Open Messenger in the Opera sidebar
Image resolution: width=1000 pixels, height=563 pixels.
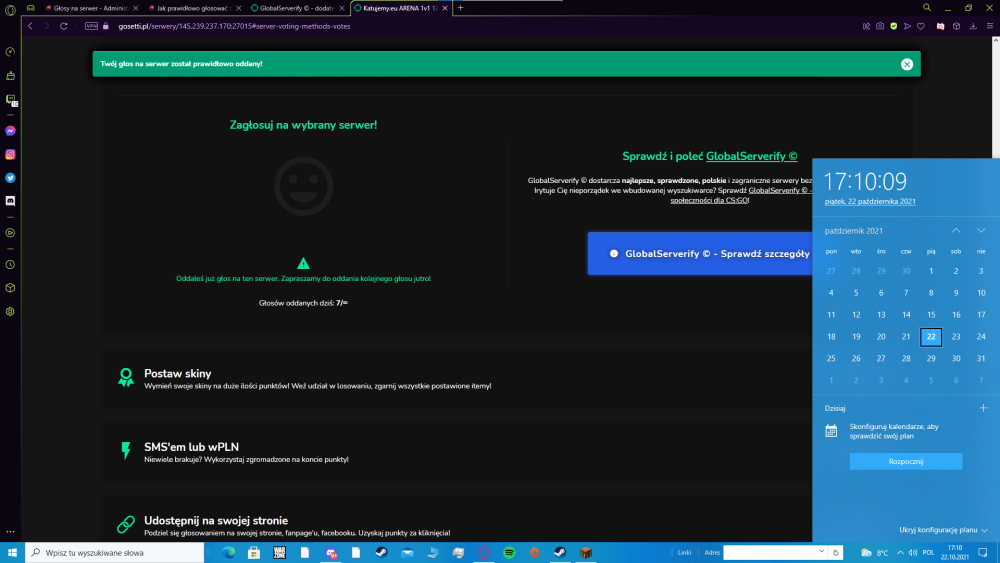click(10, 131)
